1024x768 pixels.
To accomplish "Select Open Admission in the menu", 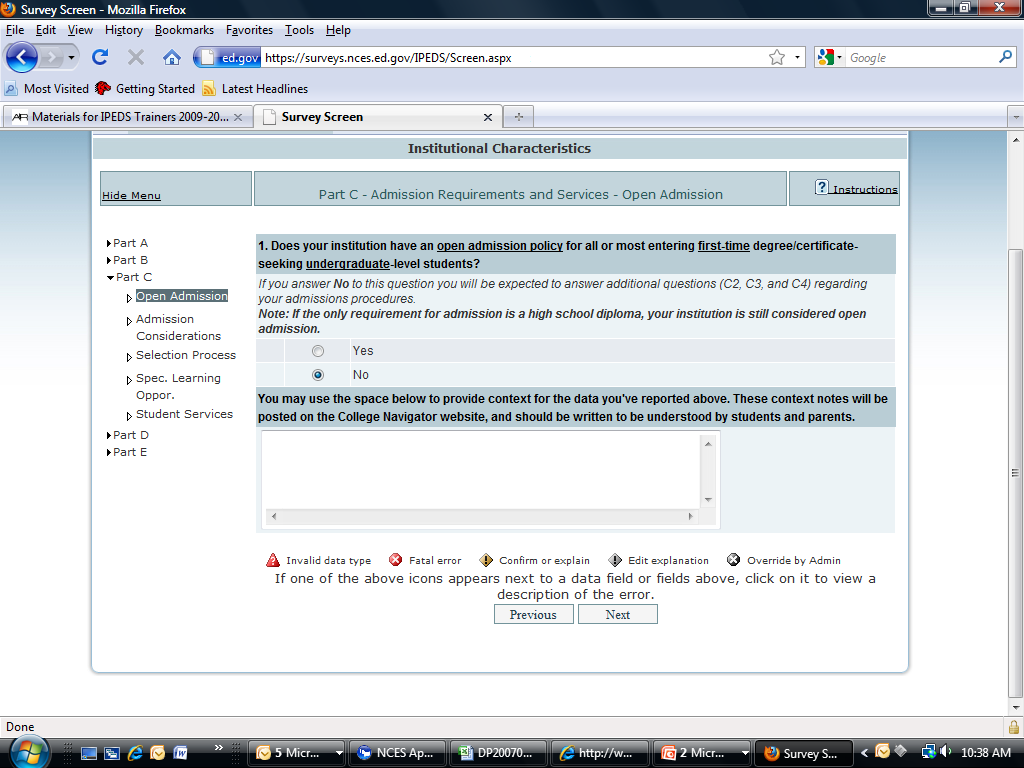I will point(182,296).
